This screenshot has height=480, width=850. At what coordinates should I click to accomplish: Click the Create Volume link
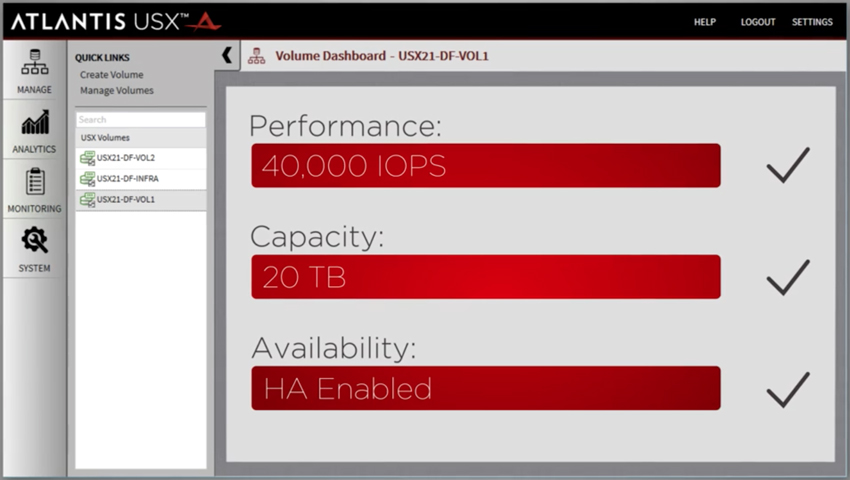coord(112,75)
